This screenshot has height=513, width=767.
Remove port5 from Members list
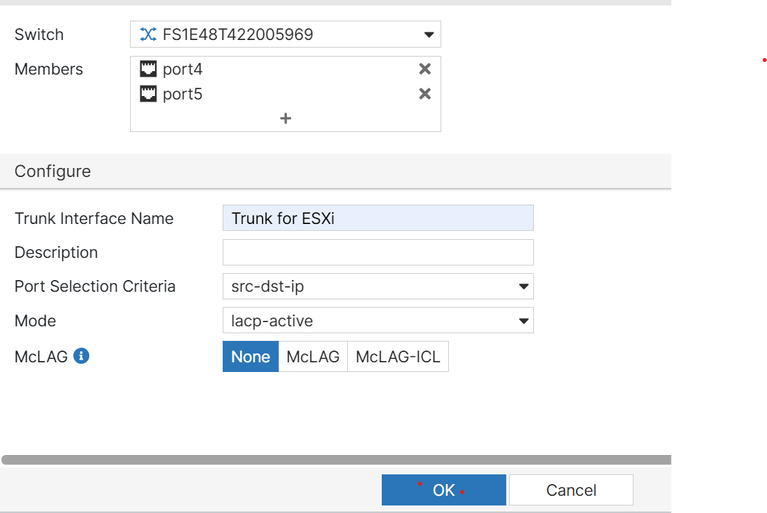coord(425,94)
